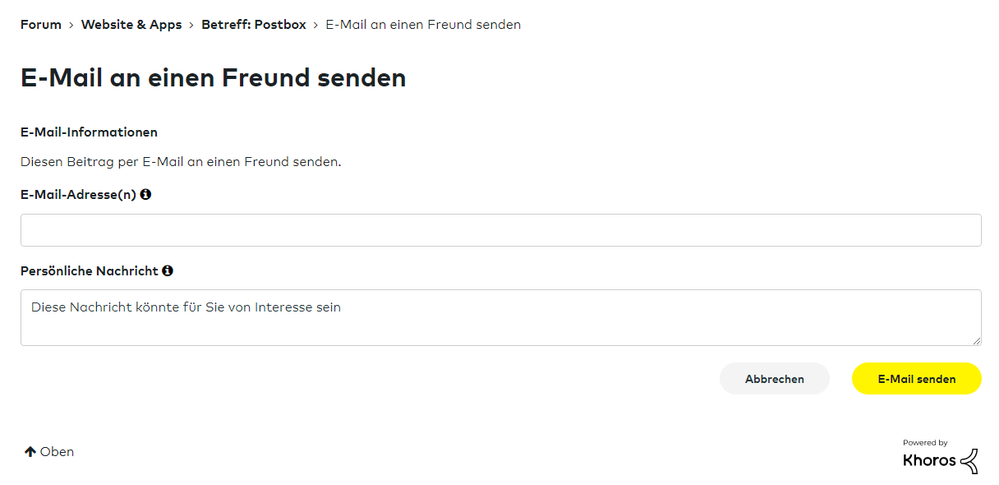Image resolution: width=999 pixels, height=485 pixels.
Task: Click the Powered by text
Action: click(925, 443)
